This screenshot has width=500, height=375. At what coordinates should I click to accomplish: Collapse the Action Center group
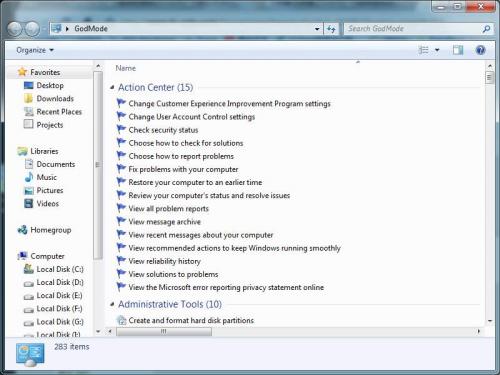point(112,88)
